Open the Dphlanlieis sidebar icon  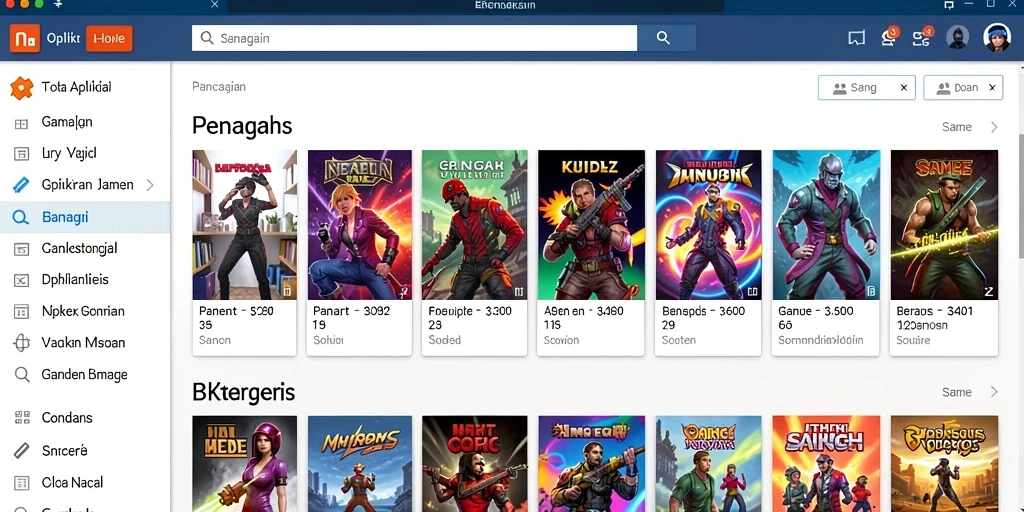[22, 281]
